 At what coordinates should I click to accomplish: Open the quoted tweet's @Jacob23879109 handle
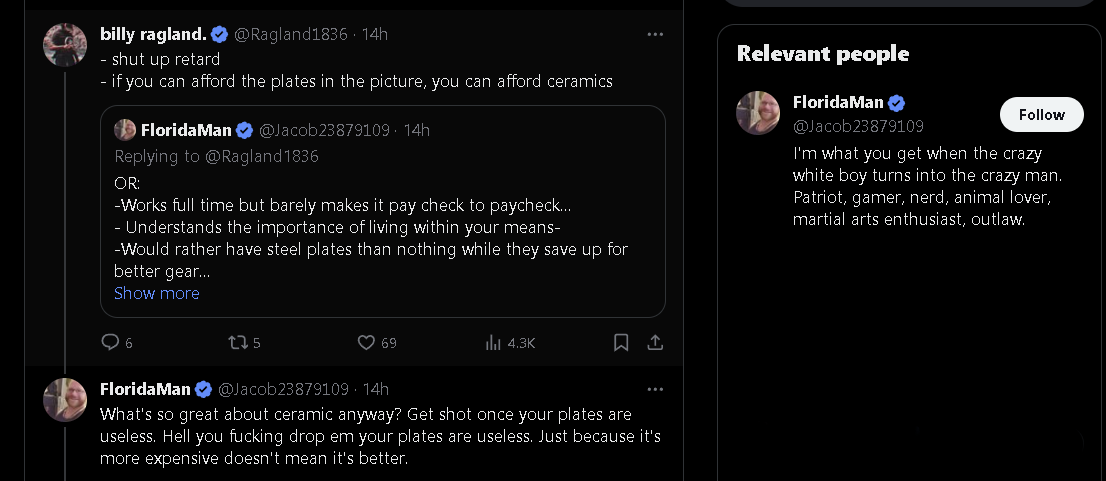(324, 130)
